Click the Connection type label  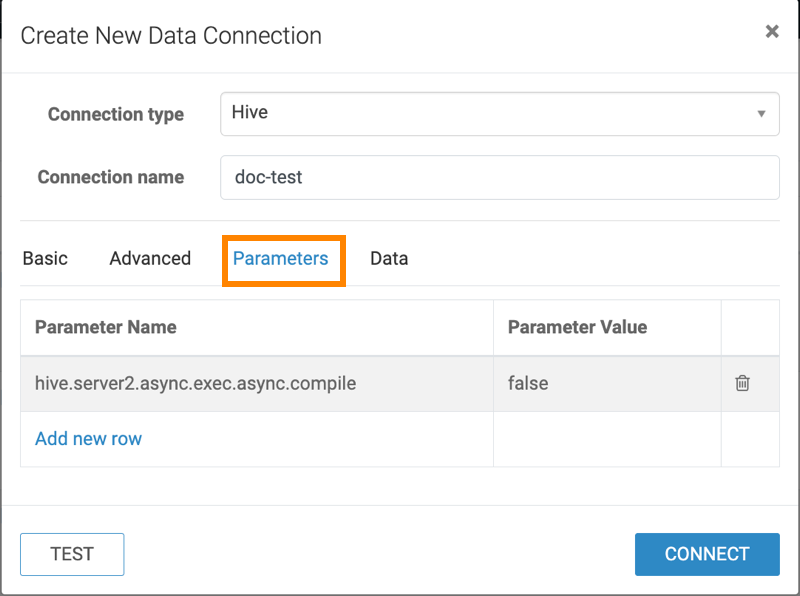[x=116, y=114]
